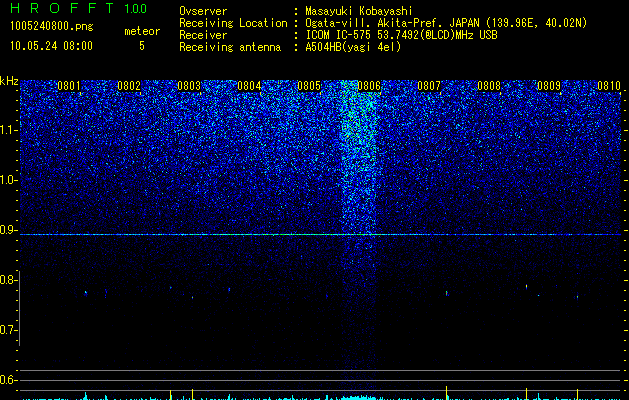Image resolution: width=629 pixels, height=400 pixels.
Task: Click the kHz axis unit label
Action: [9, 81]
